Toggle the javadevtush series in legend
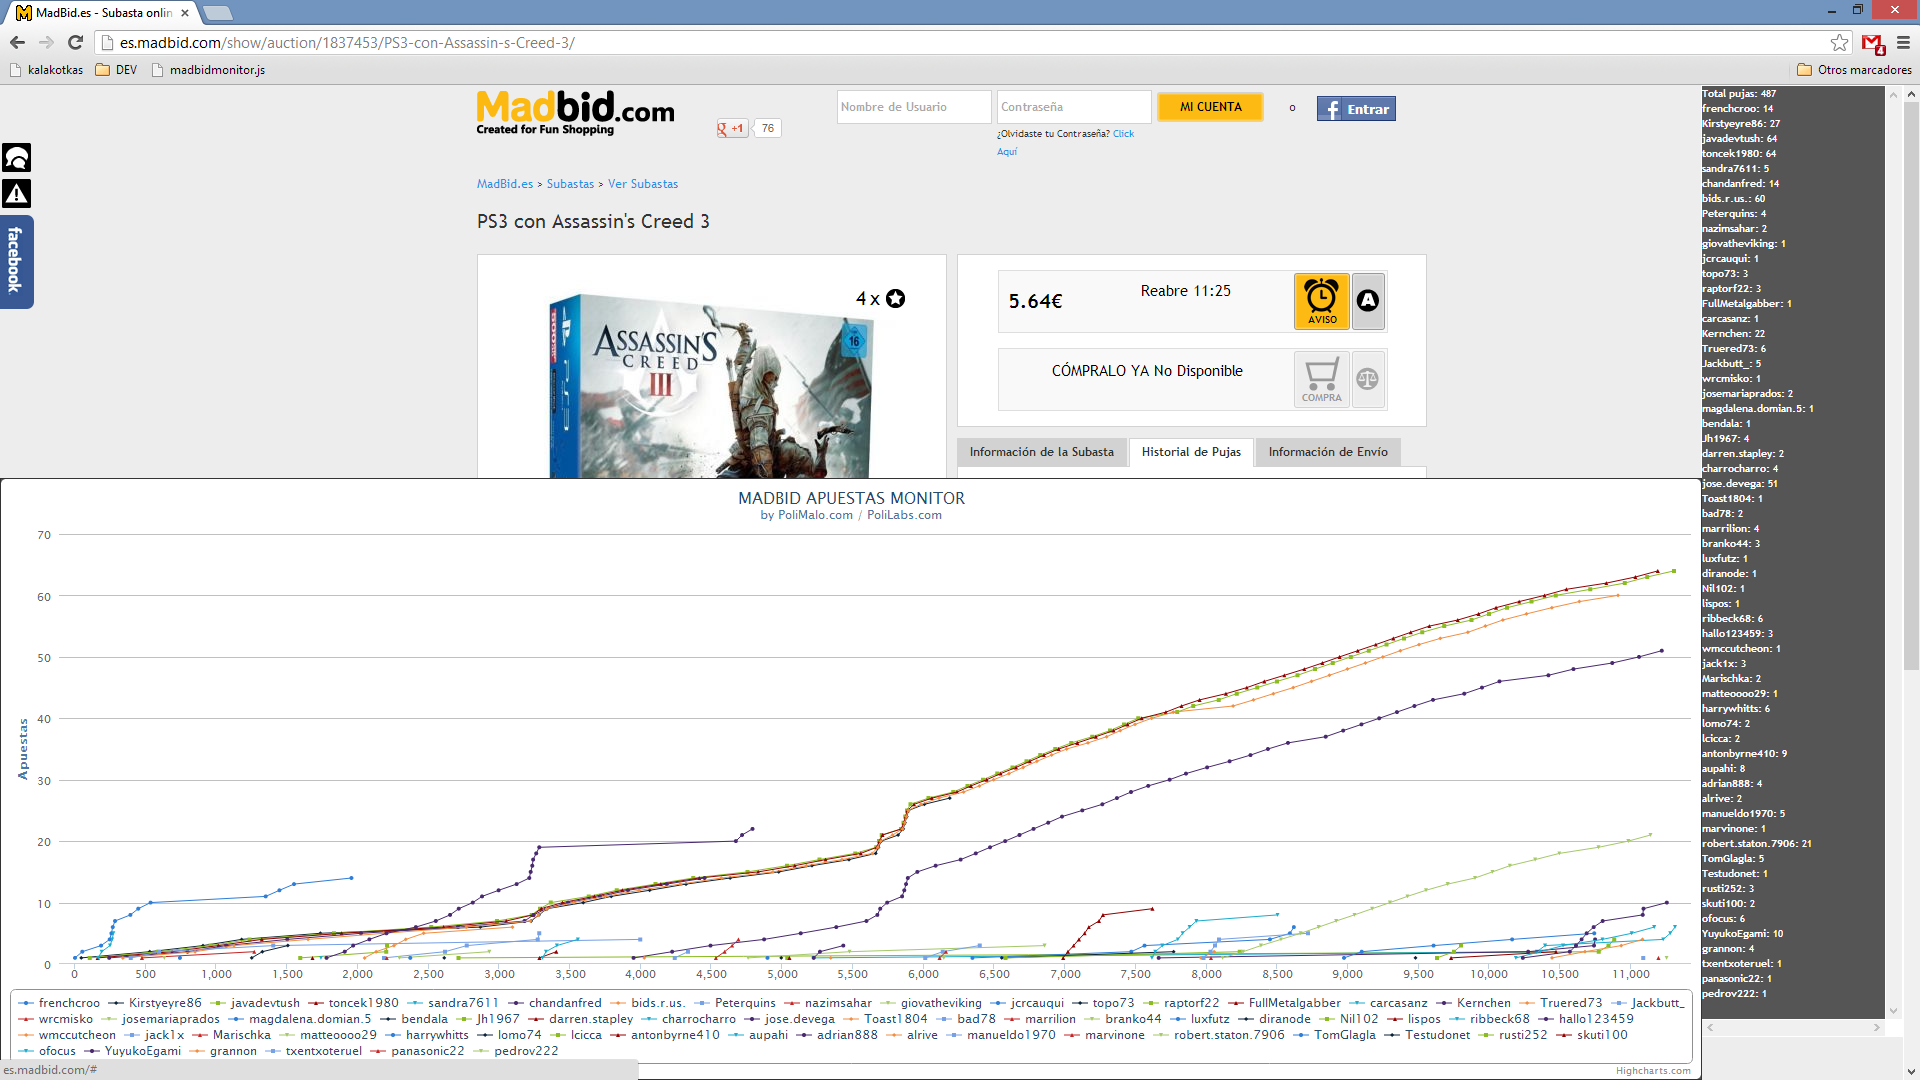Screen dimensions: 1920x1080 click(x=255, y=1003)
